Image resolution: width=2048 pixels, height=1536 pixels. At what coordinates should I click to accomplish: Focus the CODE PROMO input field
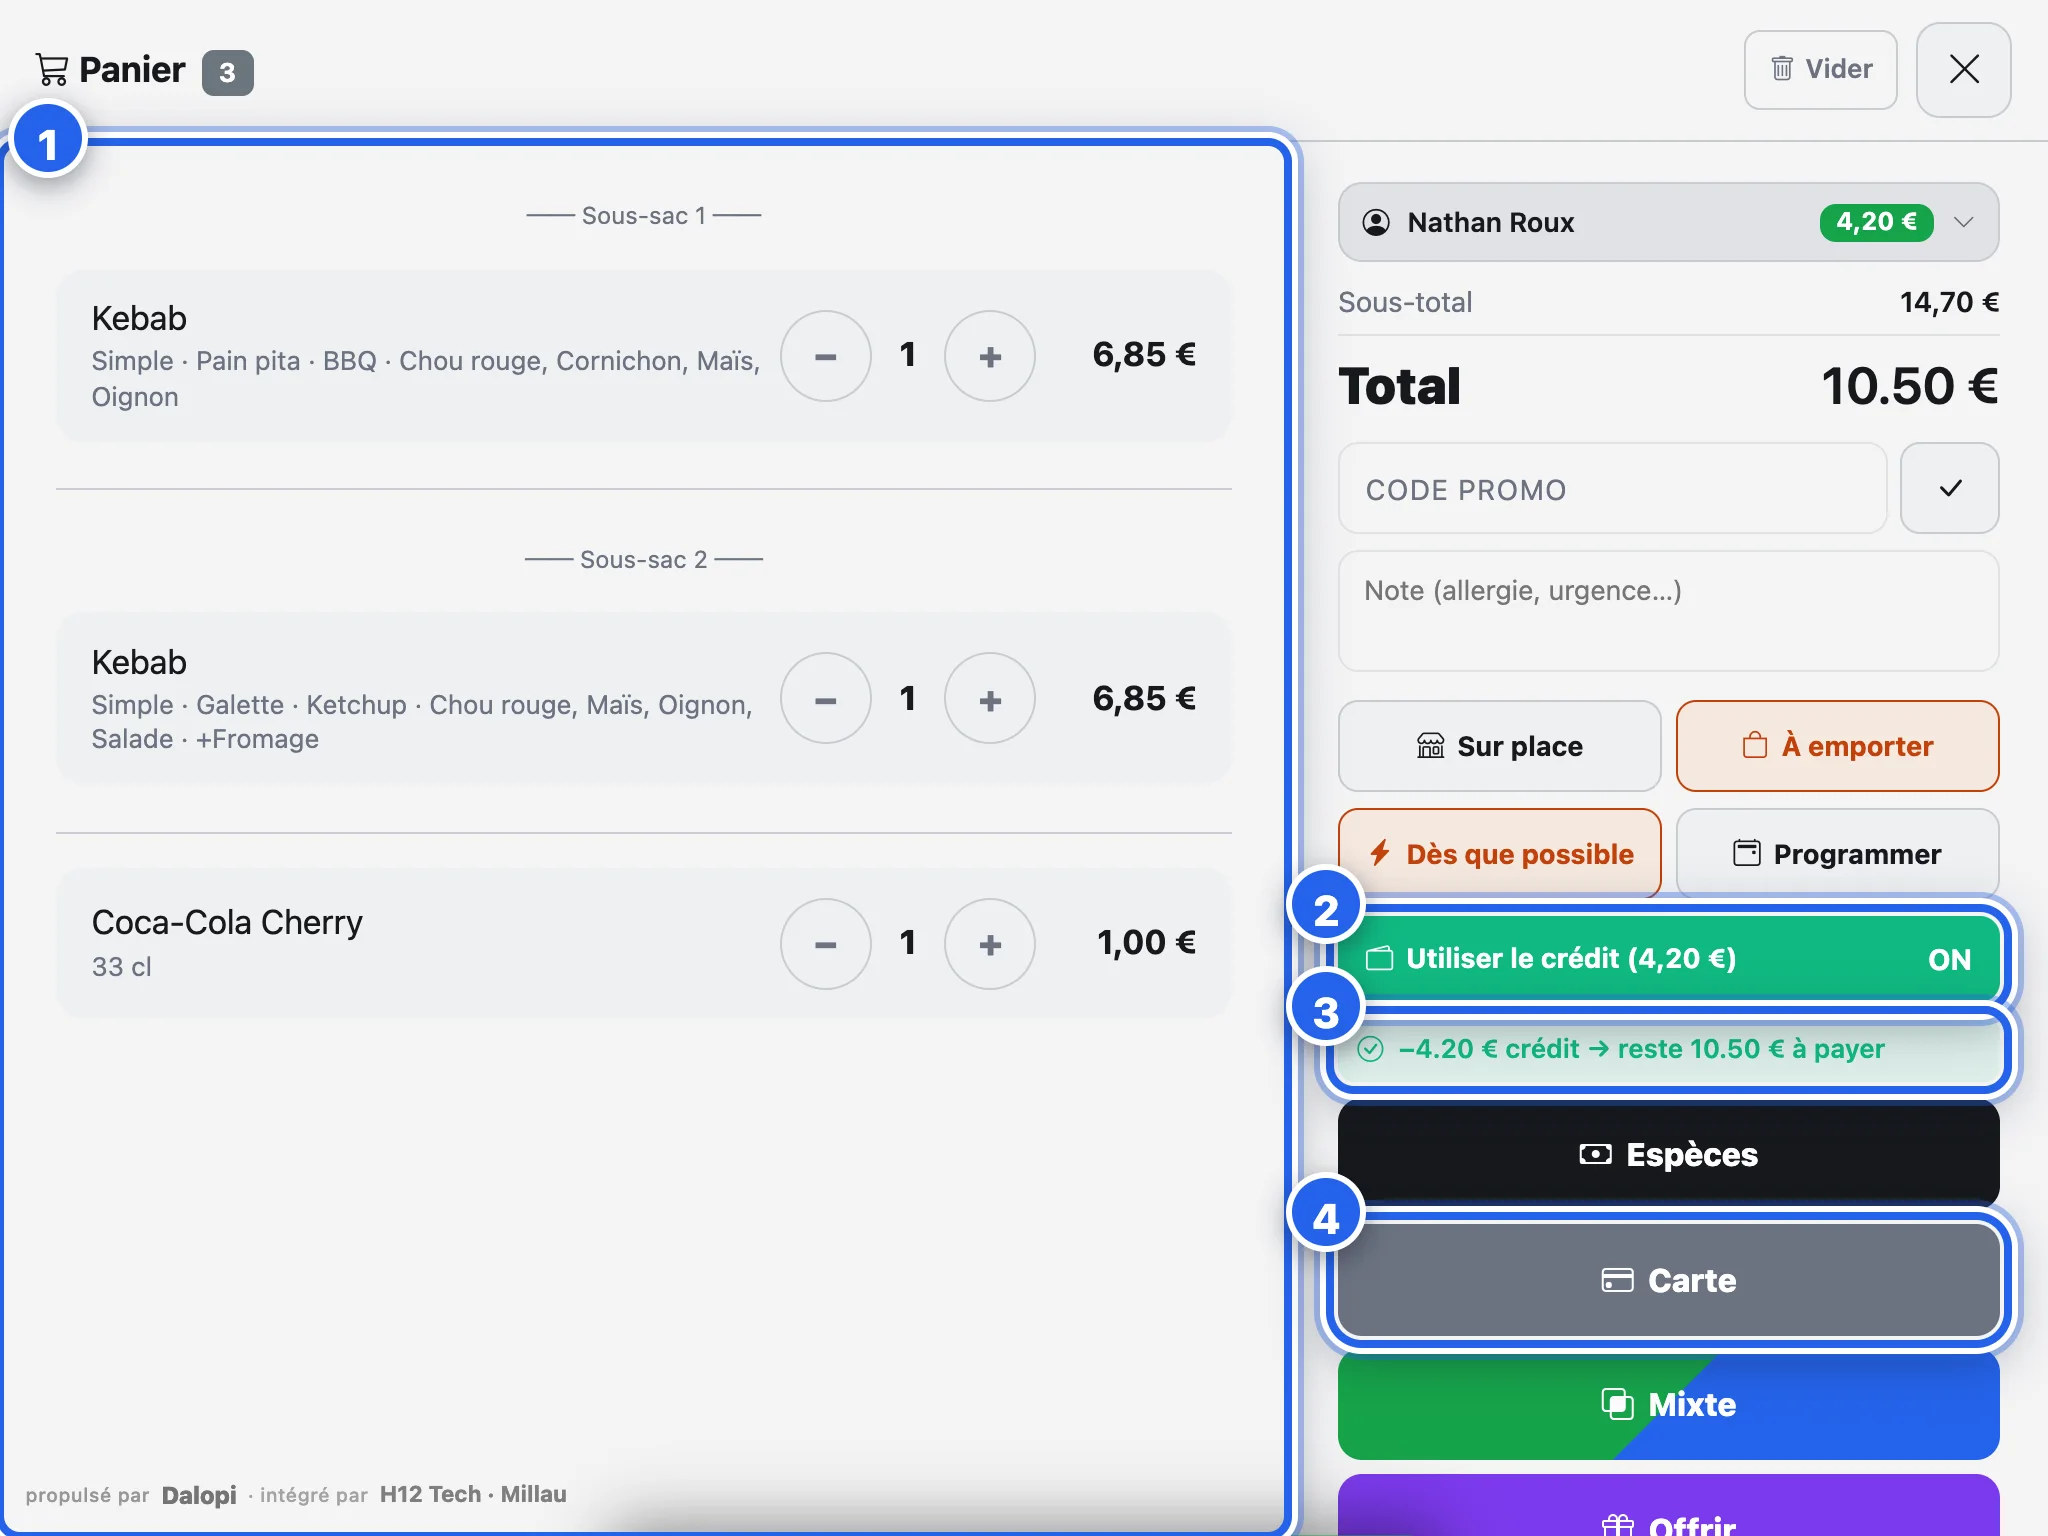(1612, 489)
